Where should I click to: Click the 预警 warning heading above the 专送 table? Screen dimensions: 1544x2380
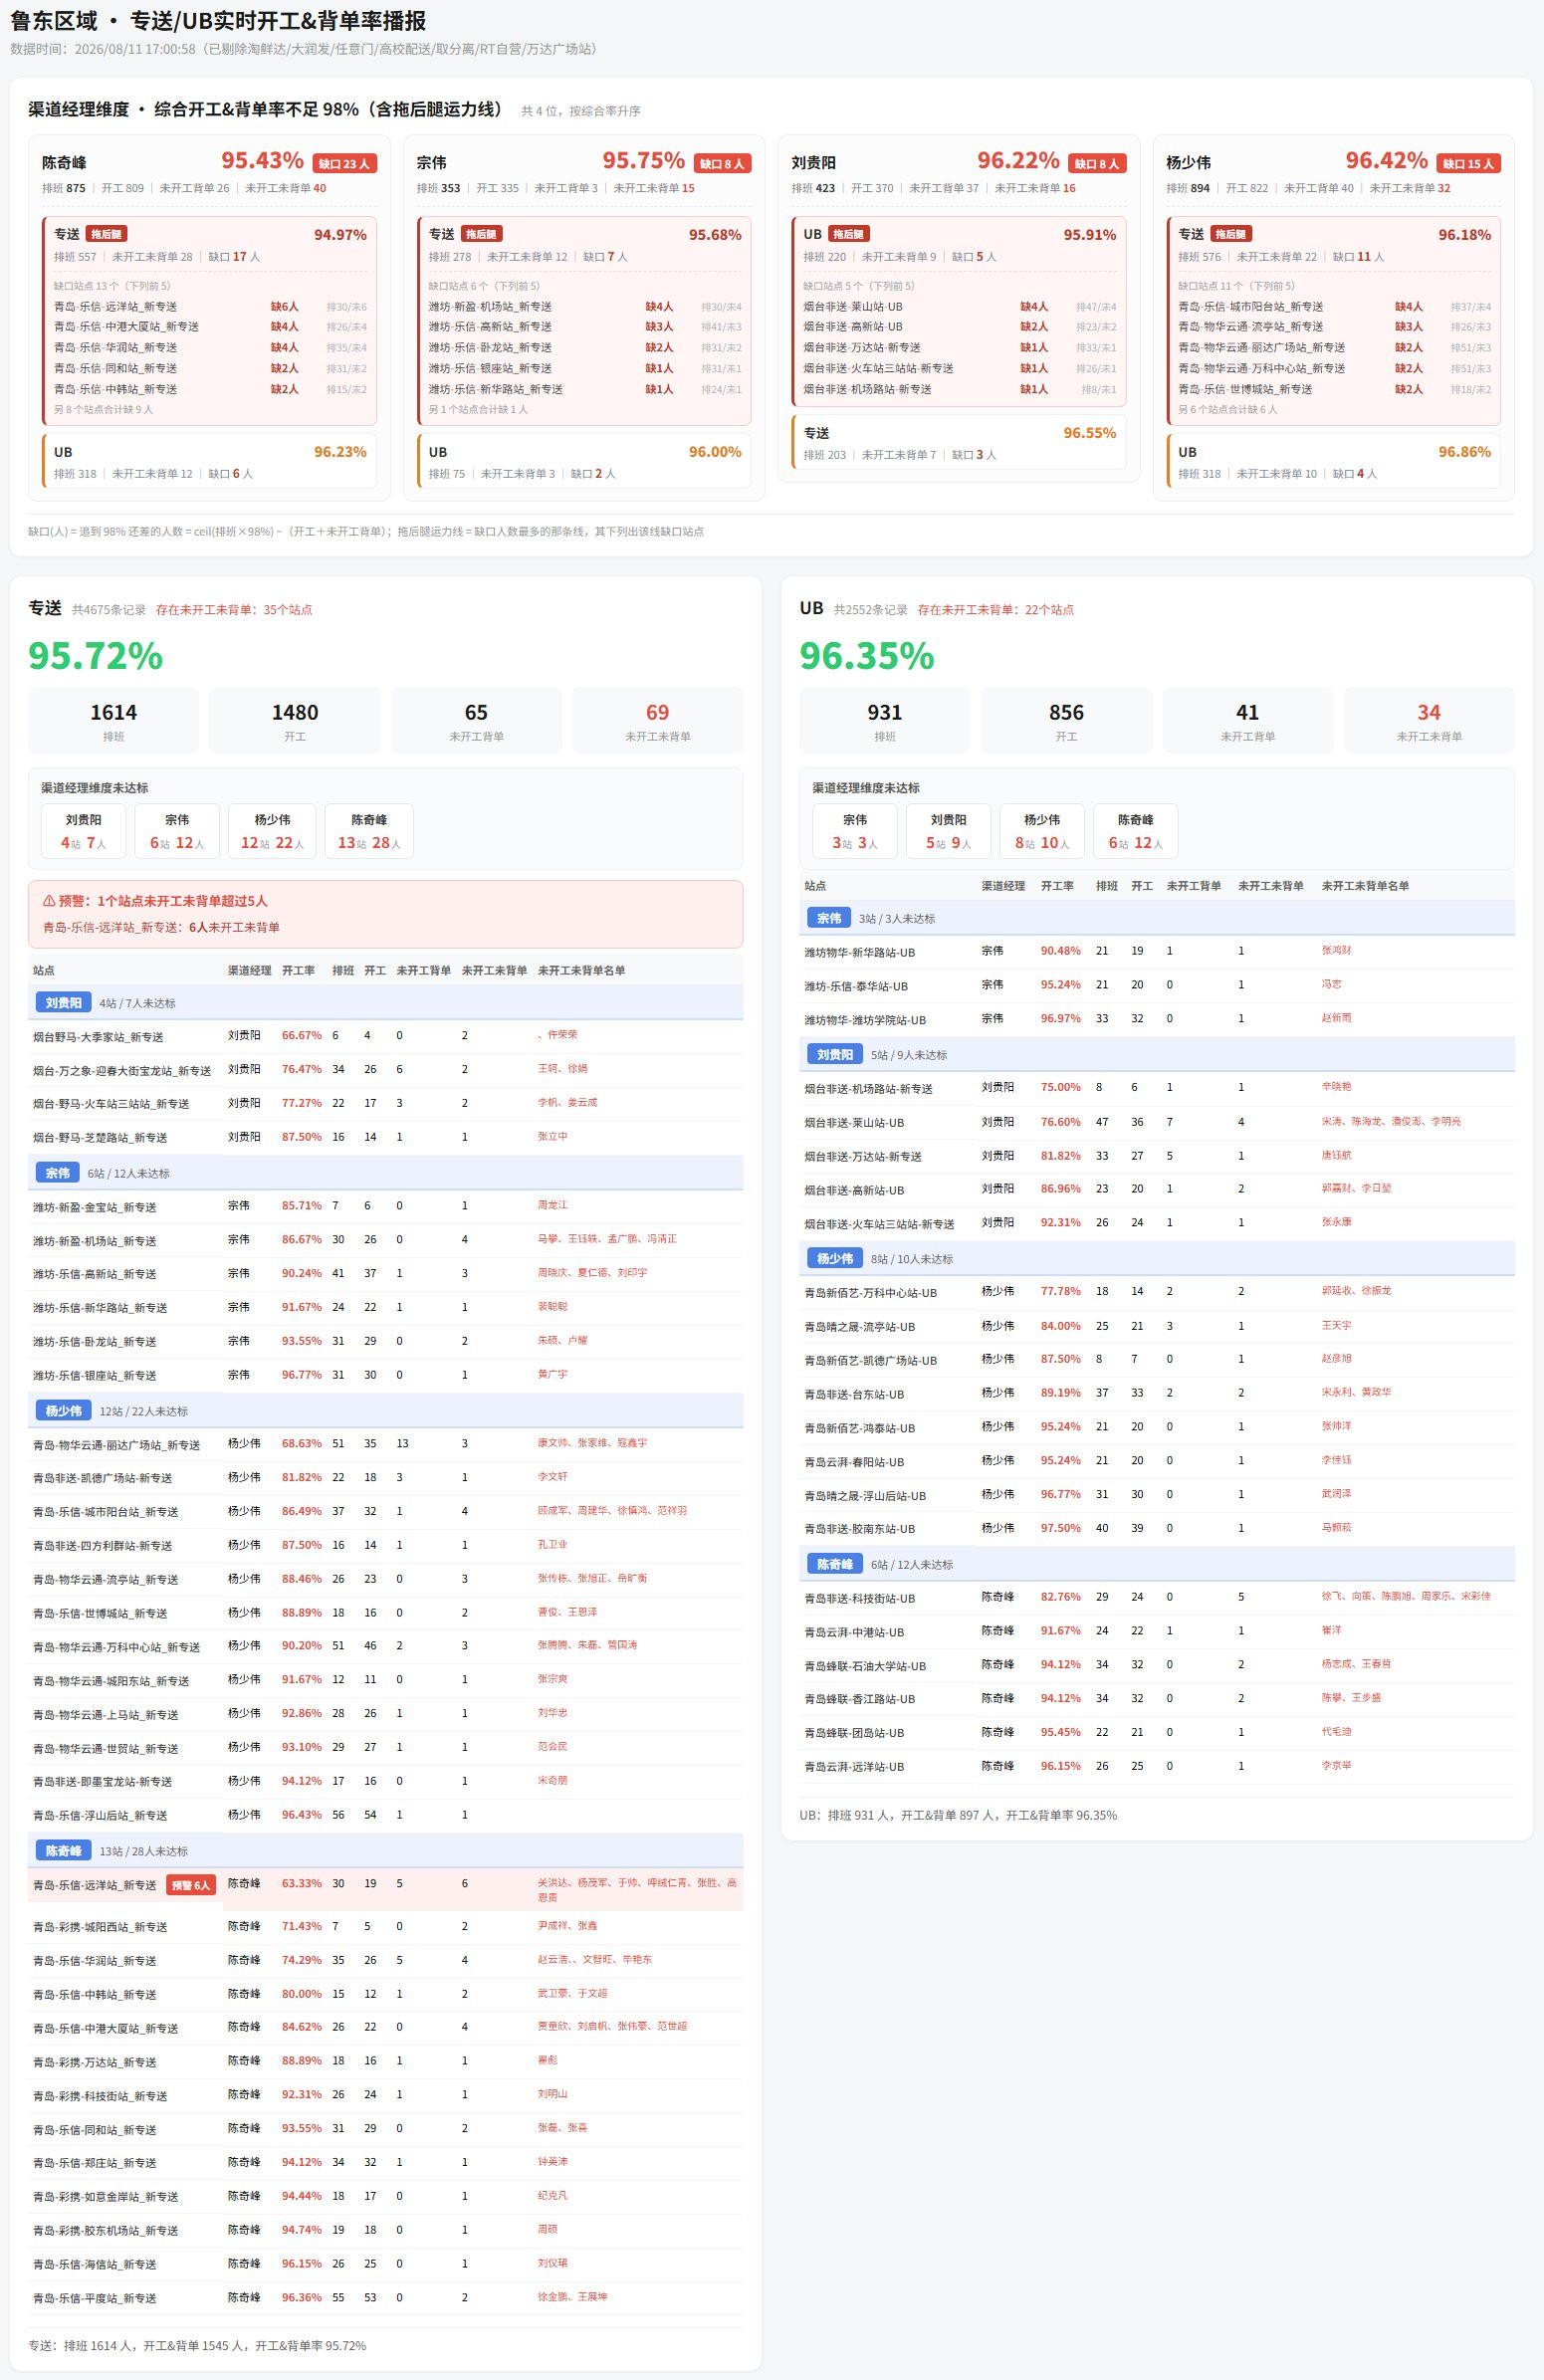(x=155, y=901)
